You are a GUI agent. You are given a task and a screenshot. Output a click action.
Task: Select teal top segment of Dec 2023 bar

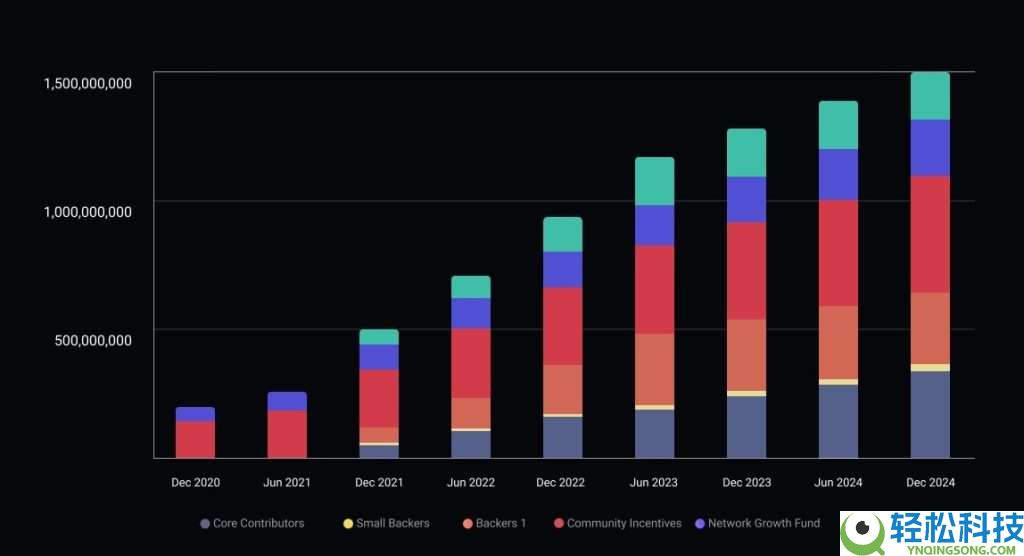click(x=746, y=153)
